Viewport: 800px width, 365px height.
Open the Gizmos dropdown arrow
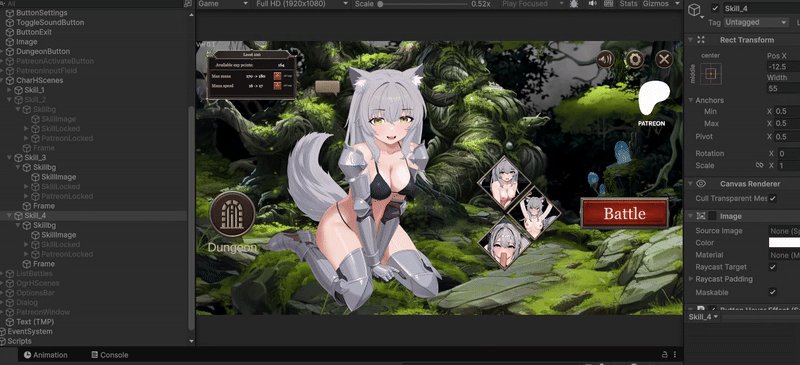677,4
